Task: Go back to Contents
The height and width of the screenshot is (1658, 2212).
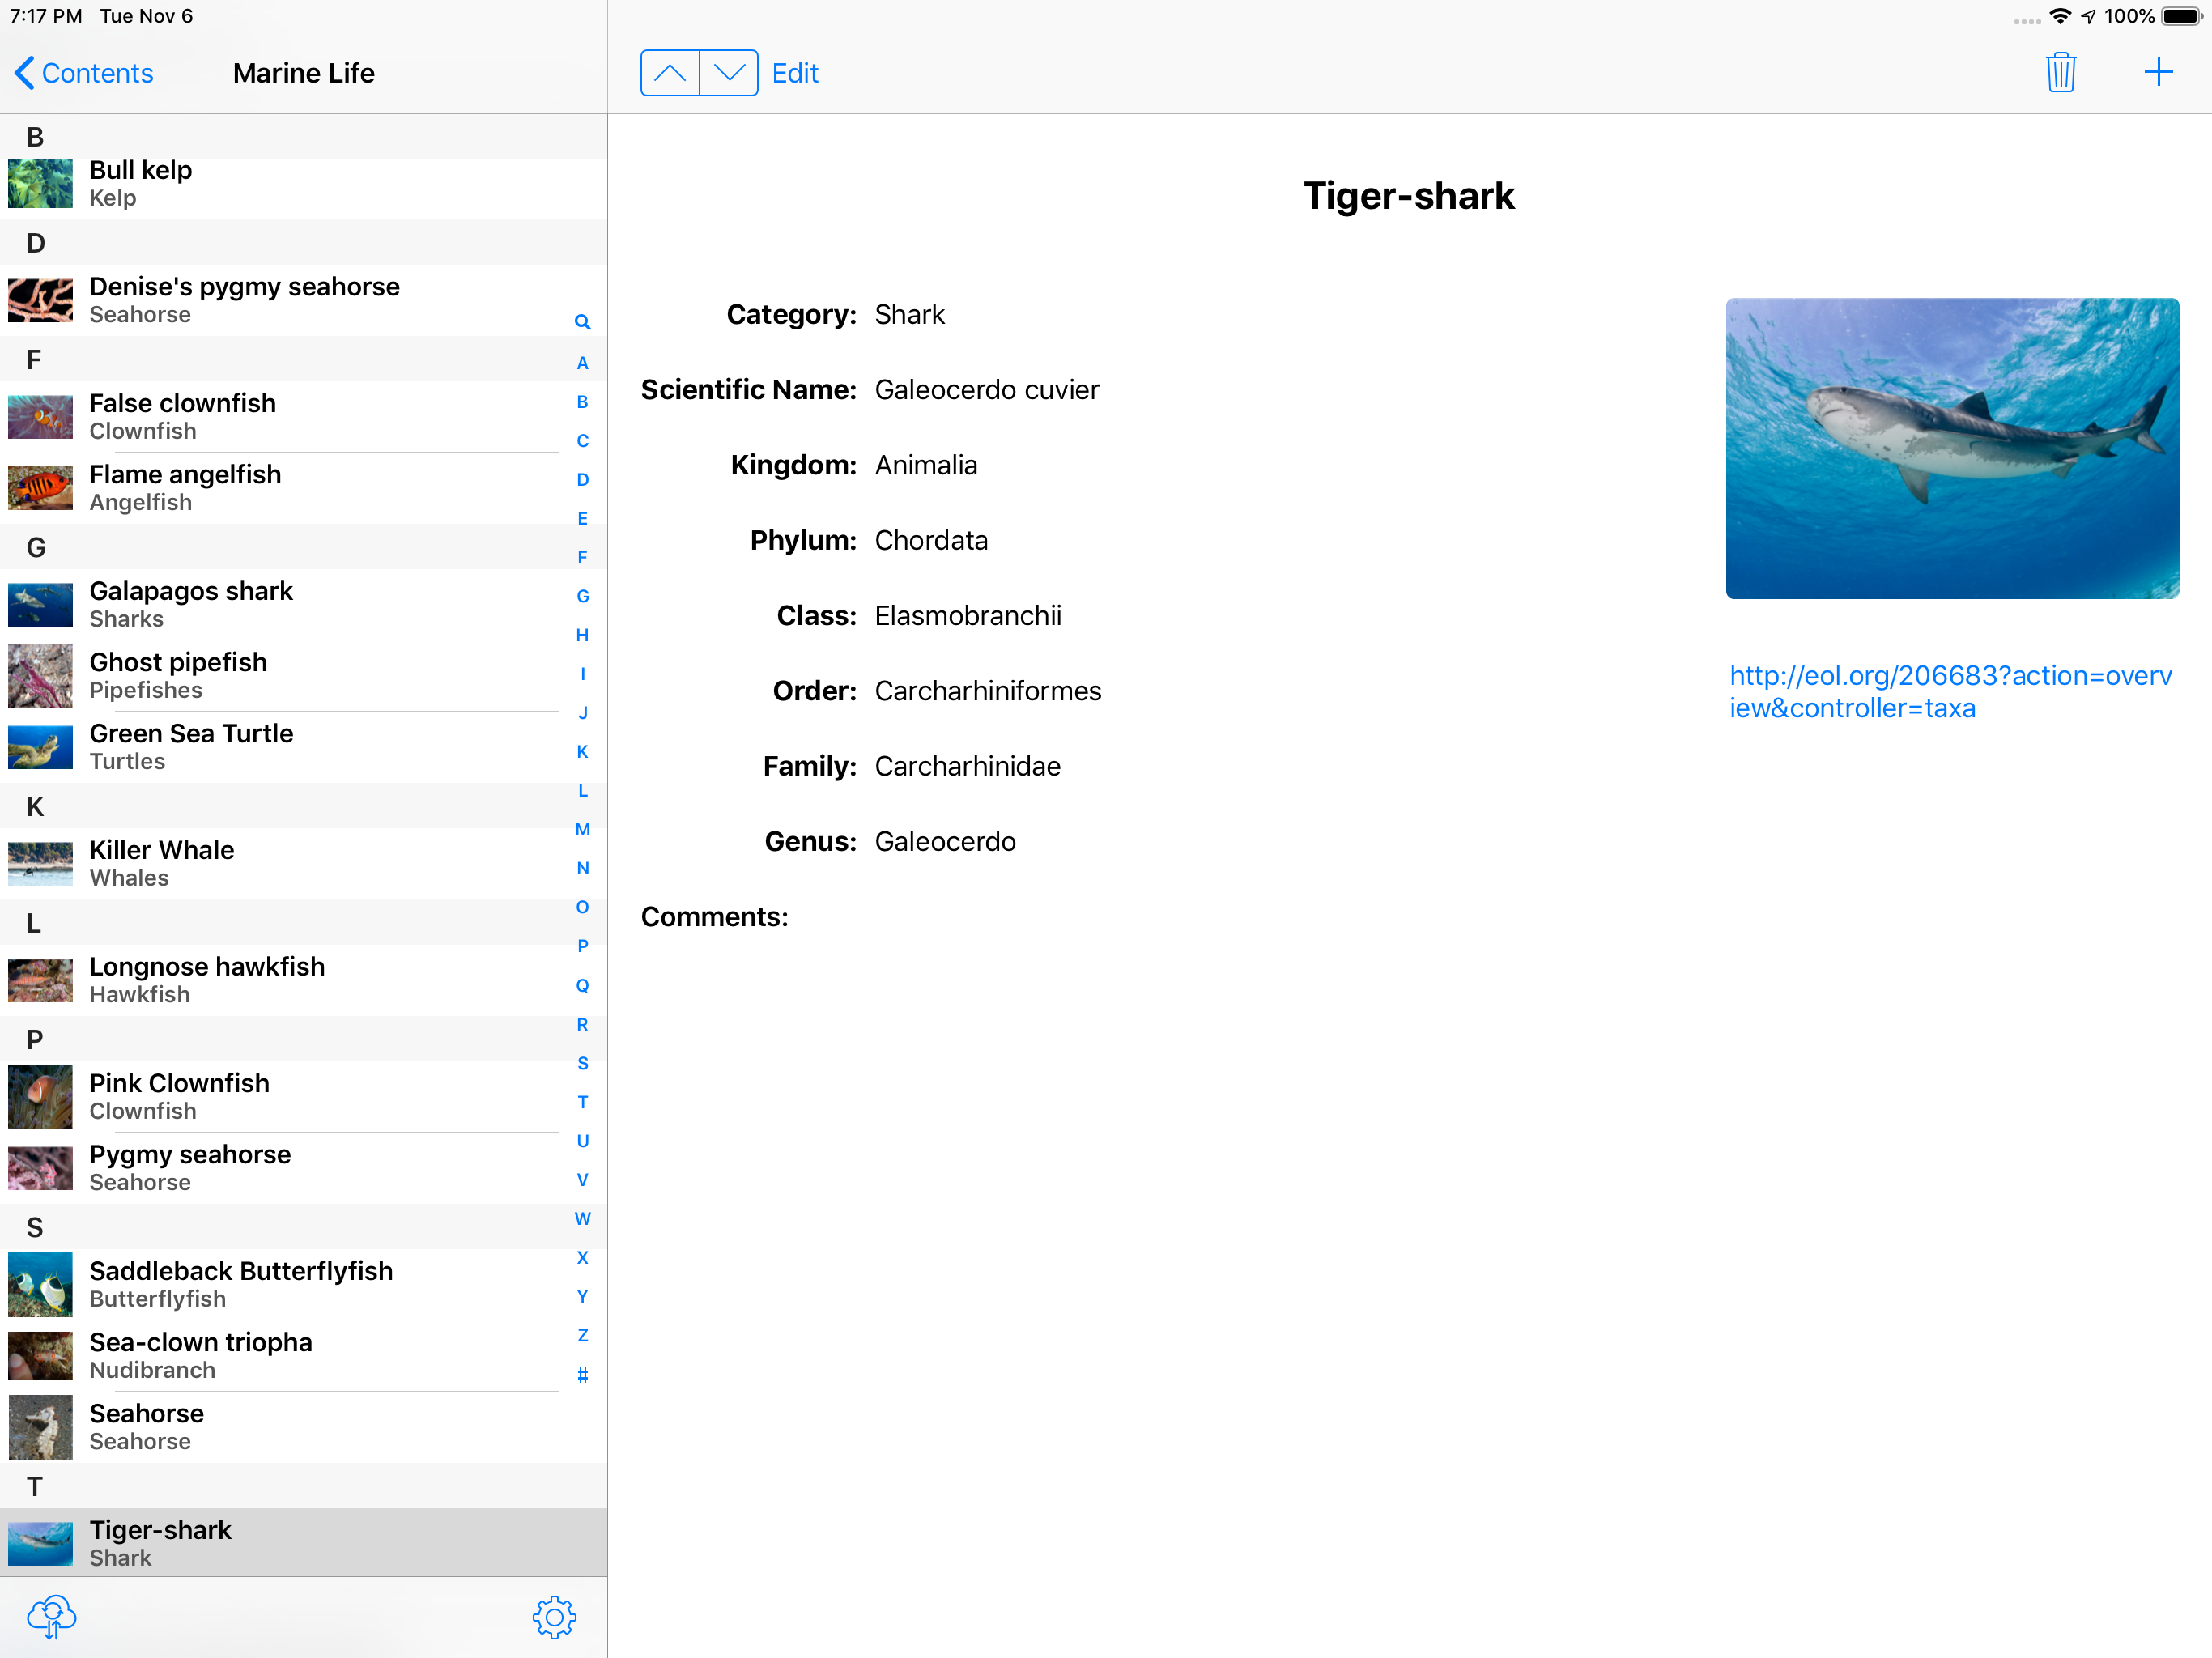Action: click(x=84, y=73)
